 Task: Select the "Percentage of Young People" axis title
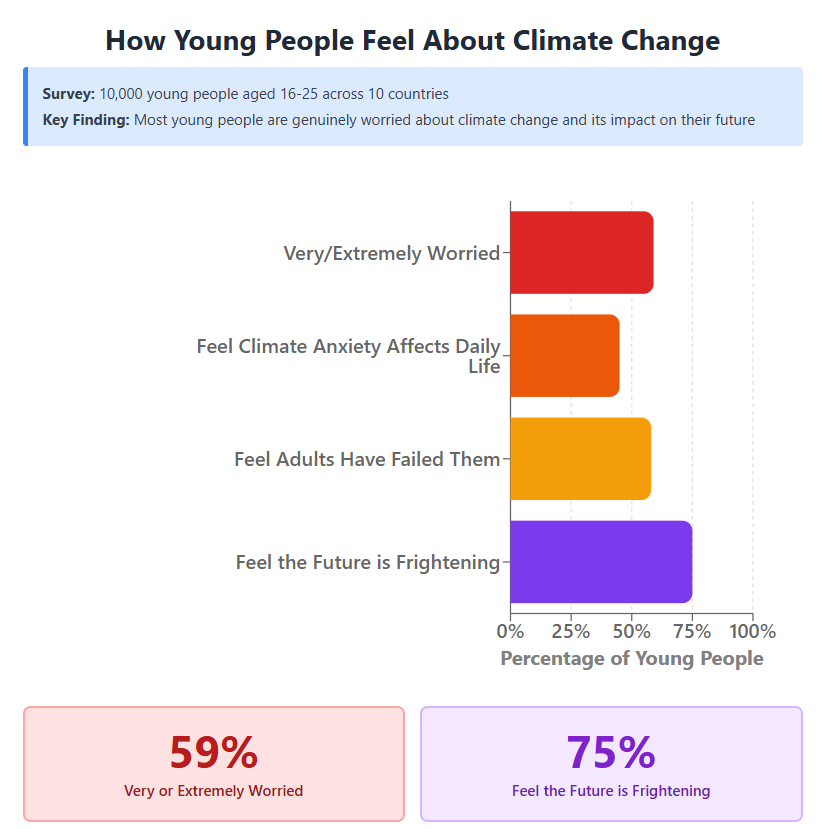tap(631, 658)
